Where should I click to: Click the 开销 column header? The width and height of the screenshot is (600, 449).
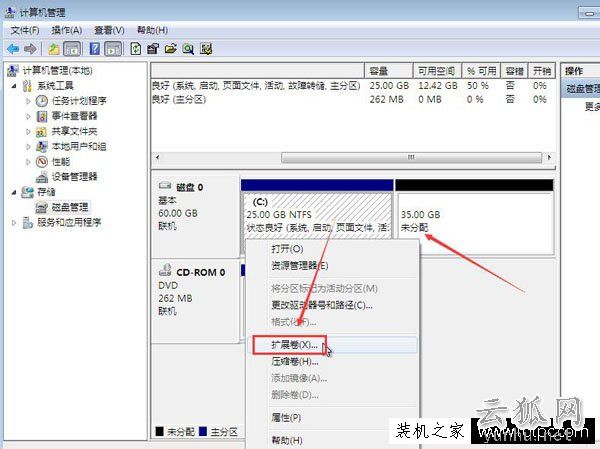point(542,71)
